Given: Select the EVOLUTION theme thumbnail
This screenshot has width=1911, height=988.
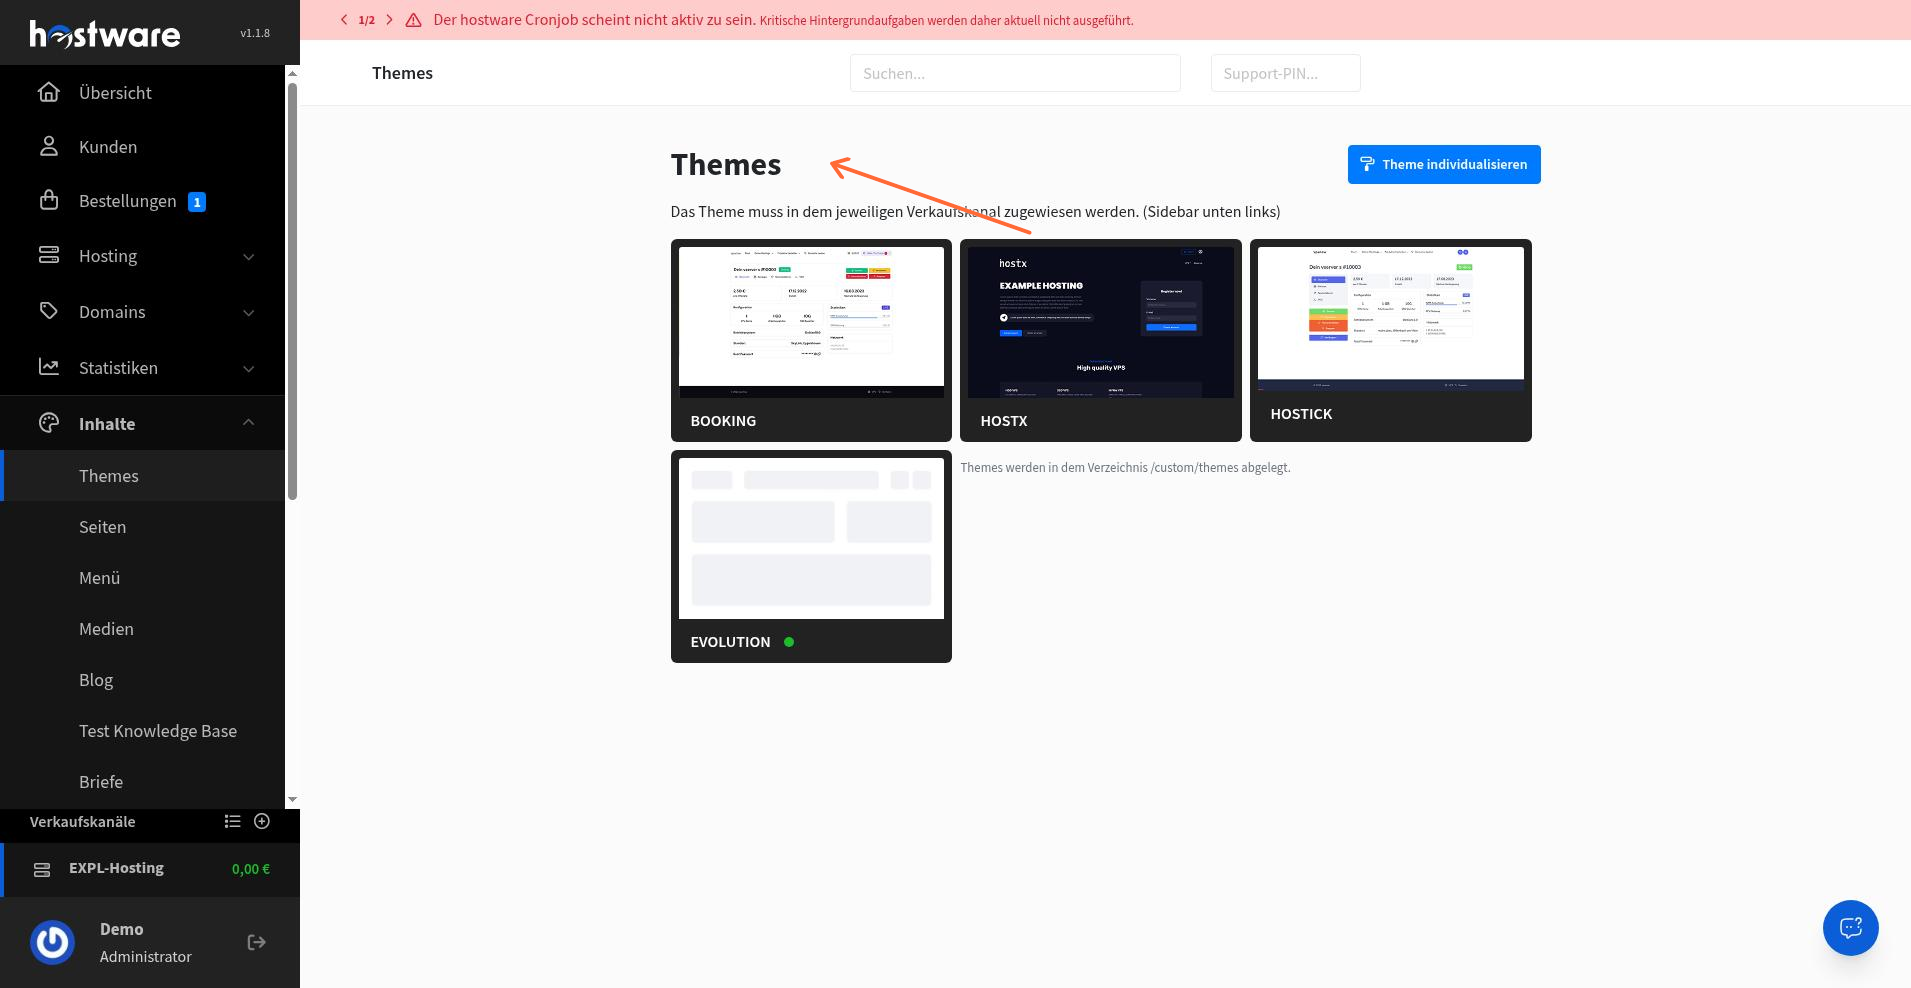Looking at the screenshot, I should pyautogui.click(x=811, y=538).
